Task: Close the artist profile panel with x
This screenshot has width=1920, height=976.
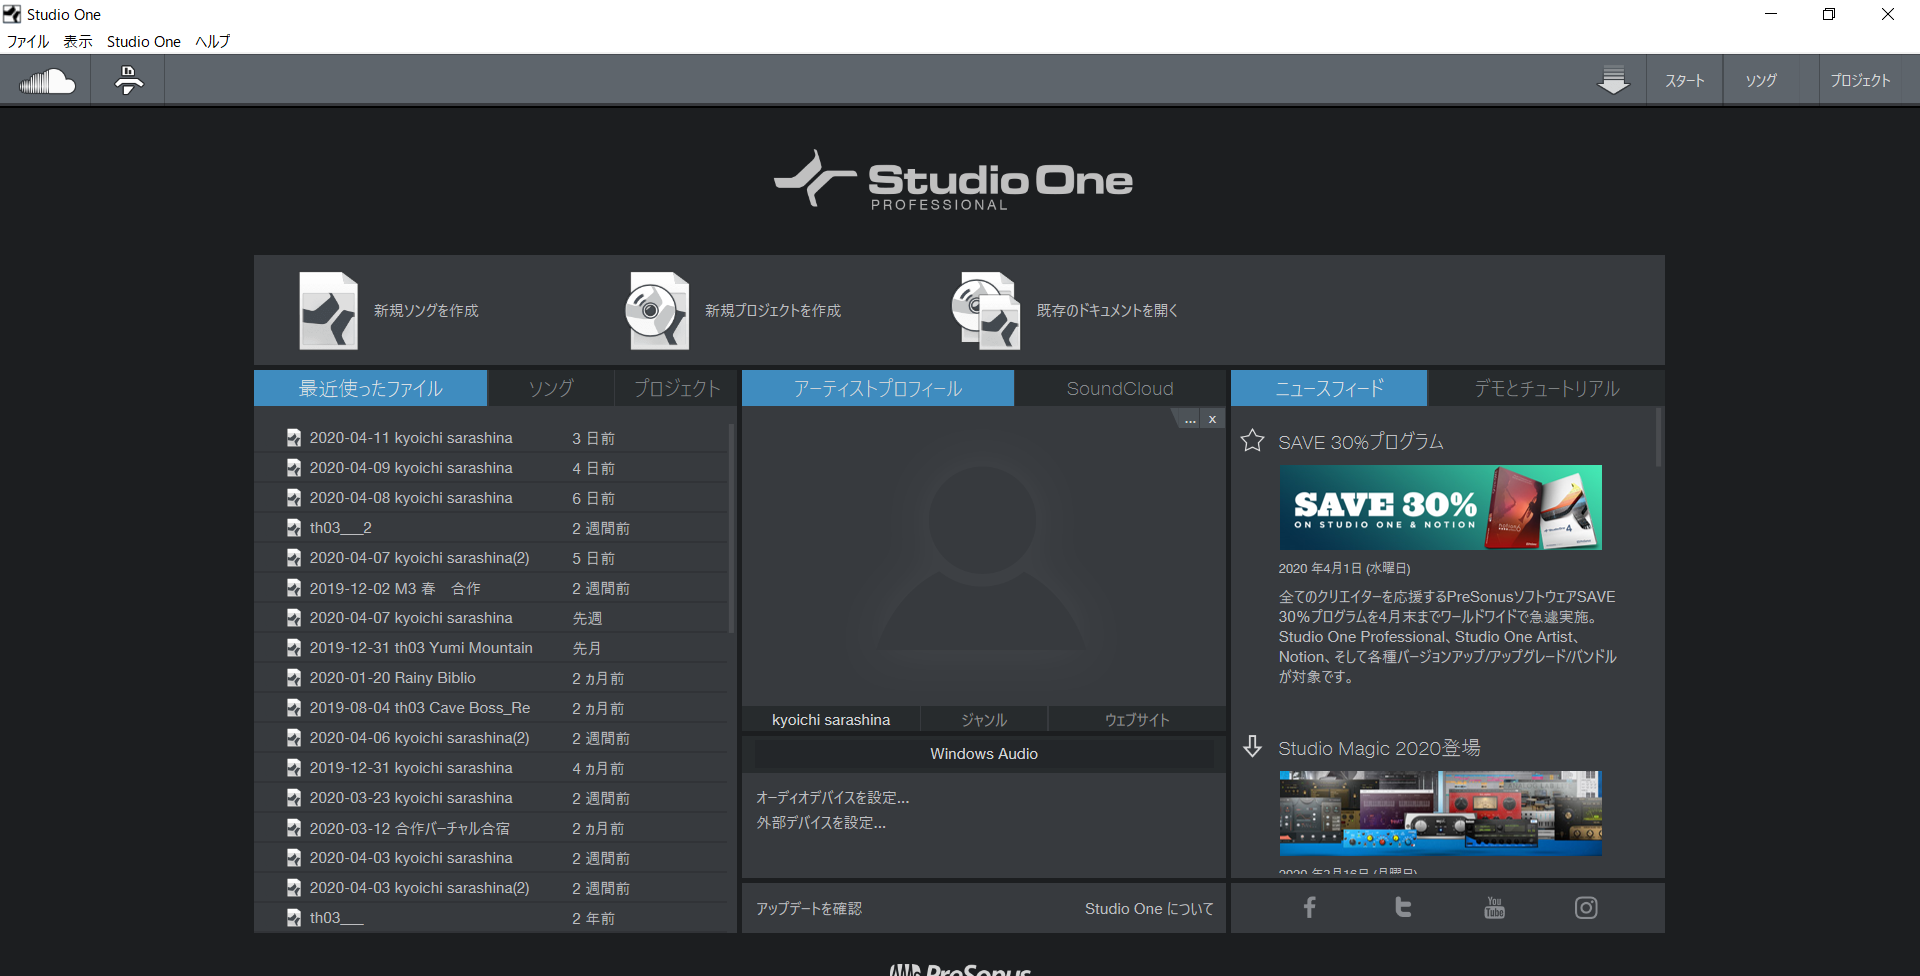Action: point(1212,420)
